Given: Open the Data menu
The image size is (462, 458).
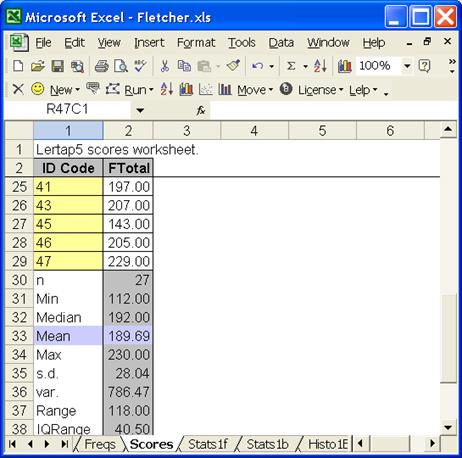Looking at the screenshot, I should tap(281, 43).
